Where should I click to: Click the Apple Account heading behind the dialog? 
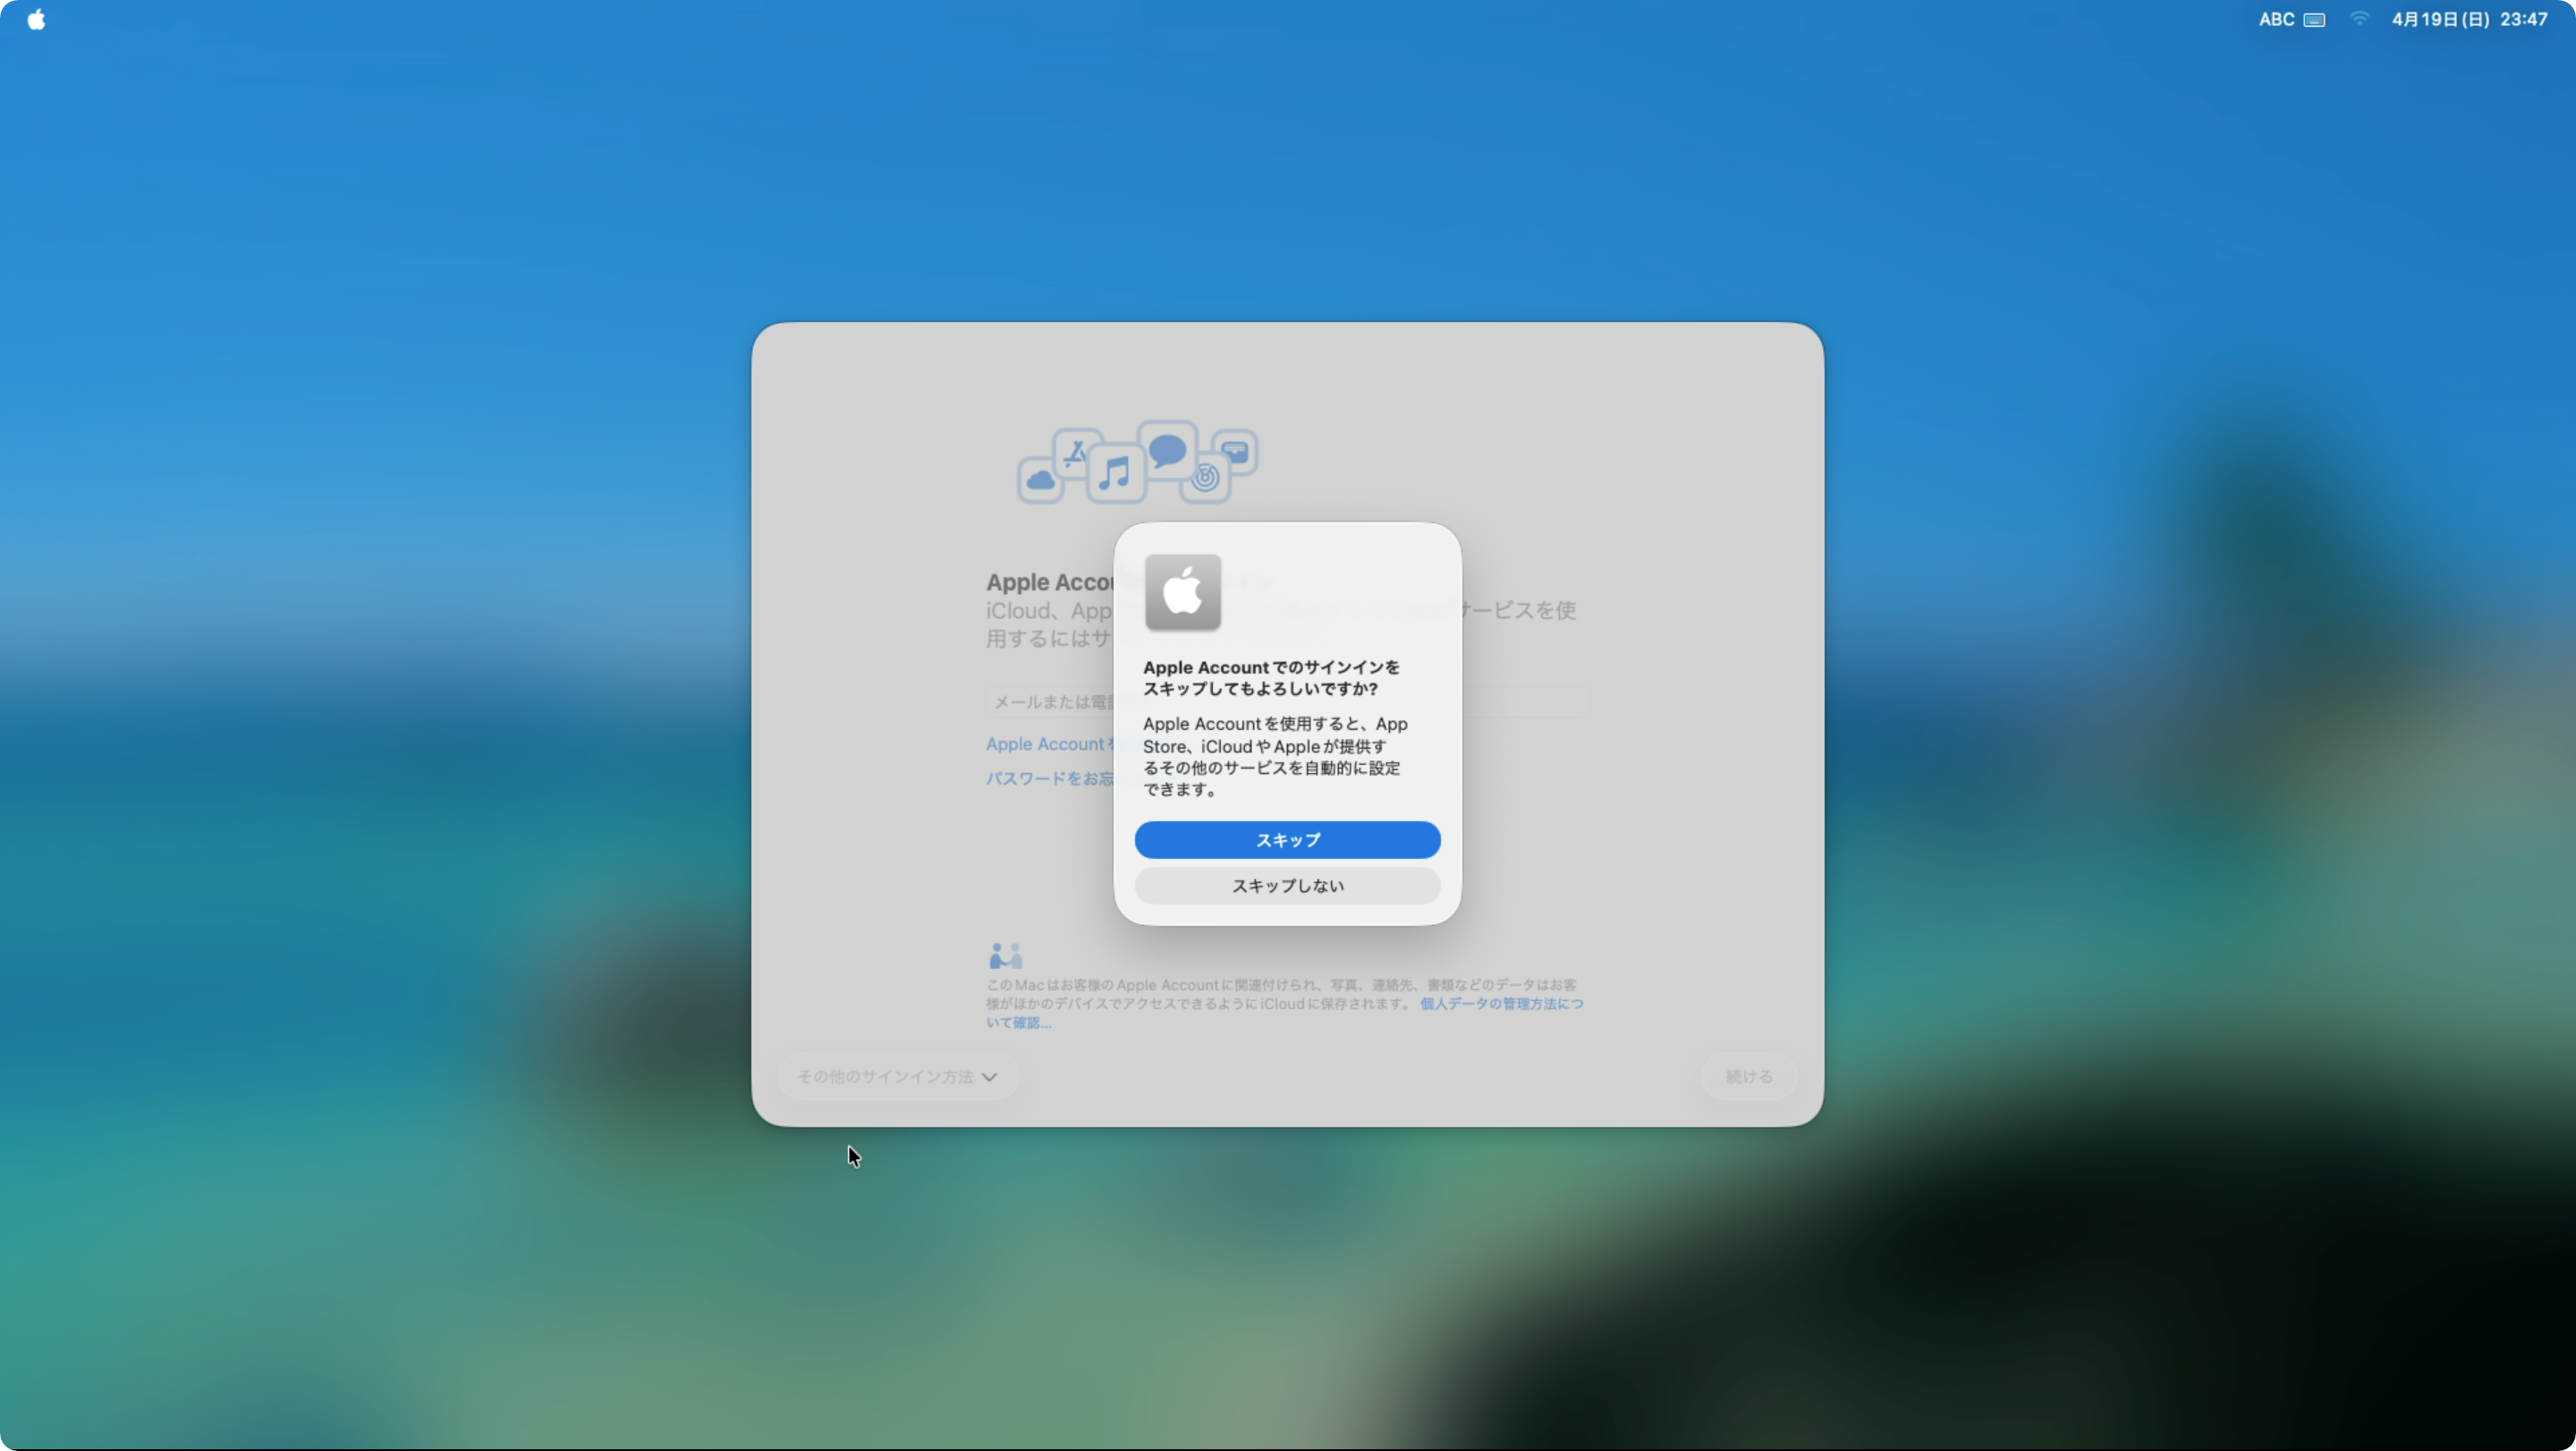tap(1050, 582)
